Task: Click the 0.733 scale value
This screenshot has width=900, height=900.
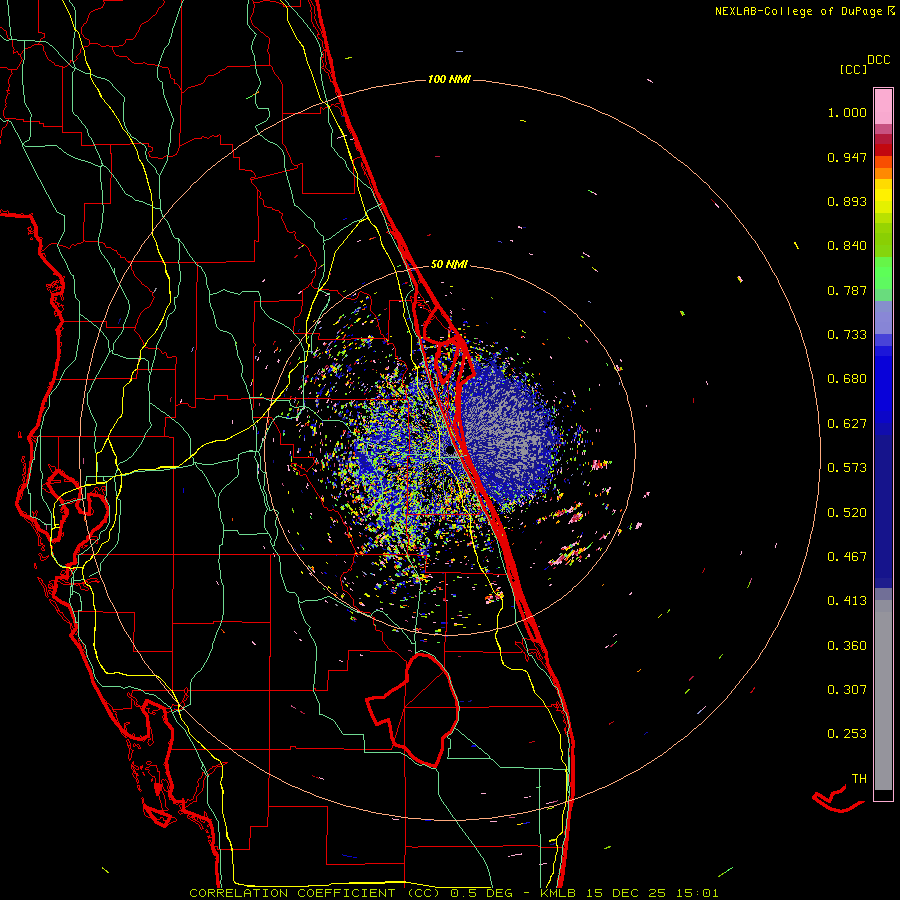Action: coord(847,335)
